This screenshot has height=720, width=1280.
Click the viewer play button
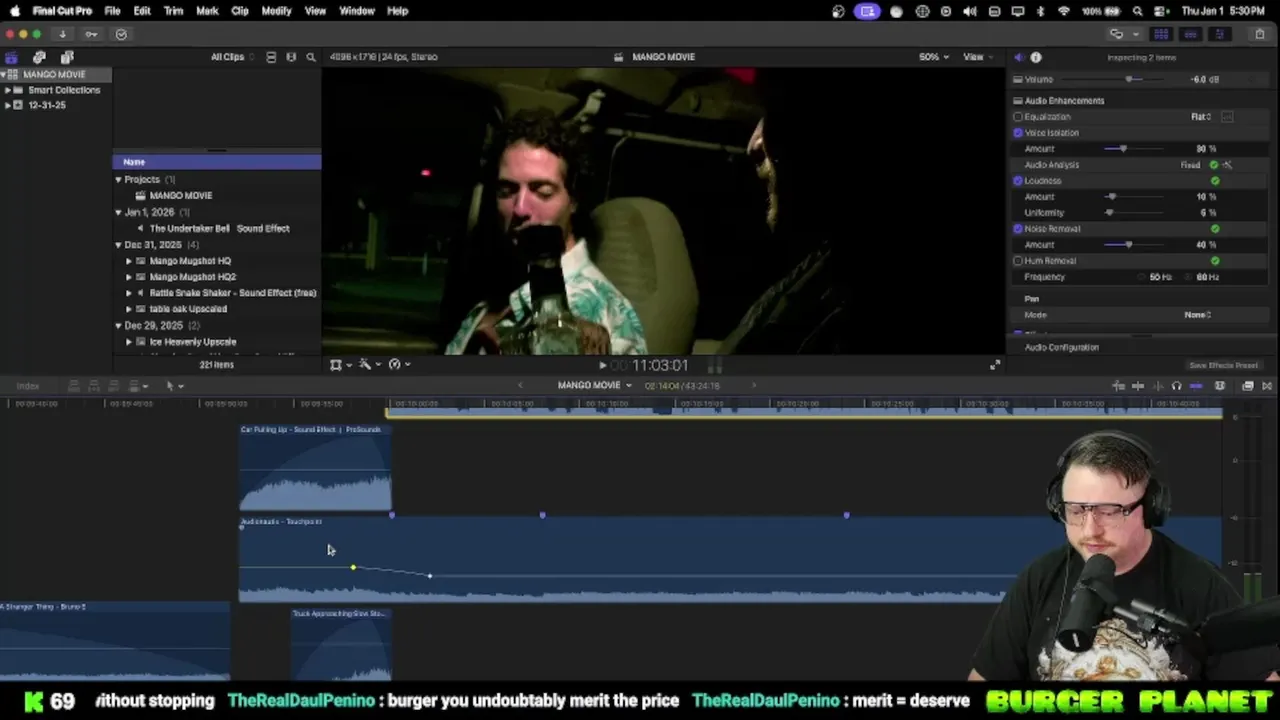point(603,366)
